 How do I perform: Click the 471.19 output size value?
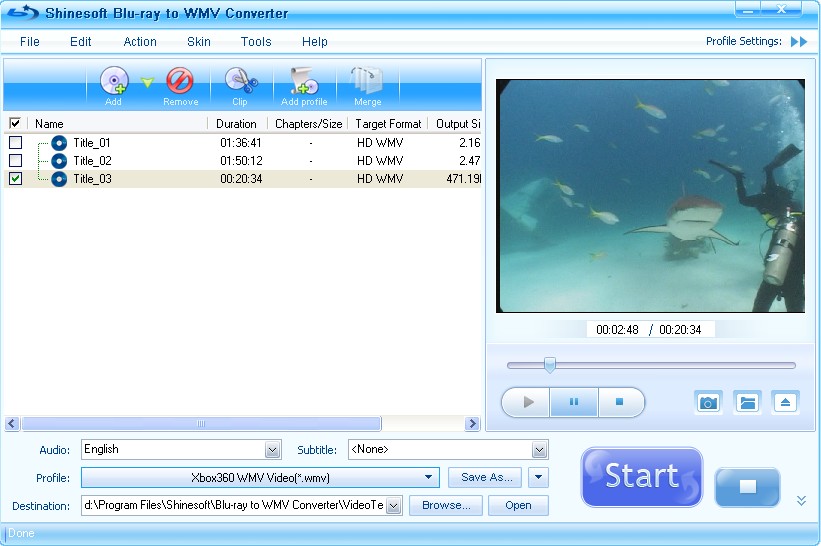tap(463, 179)
